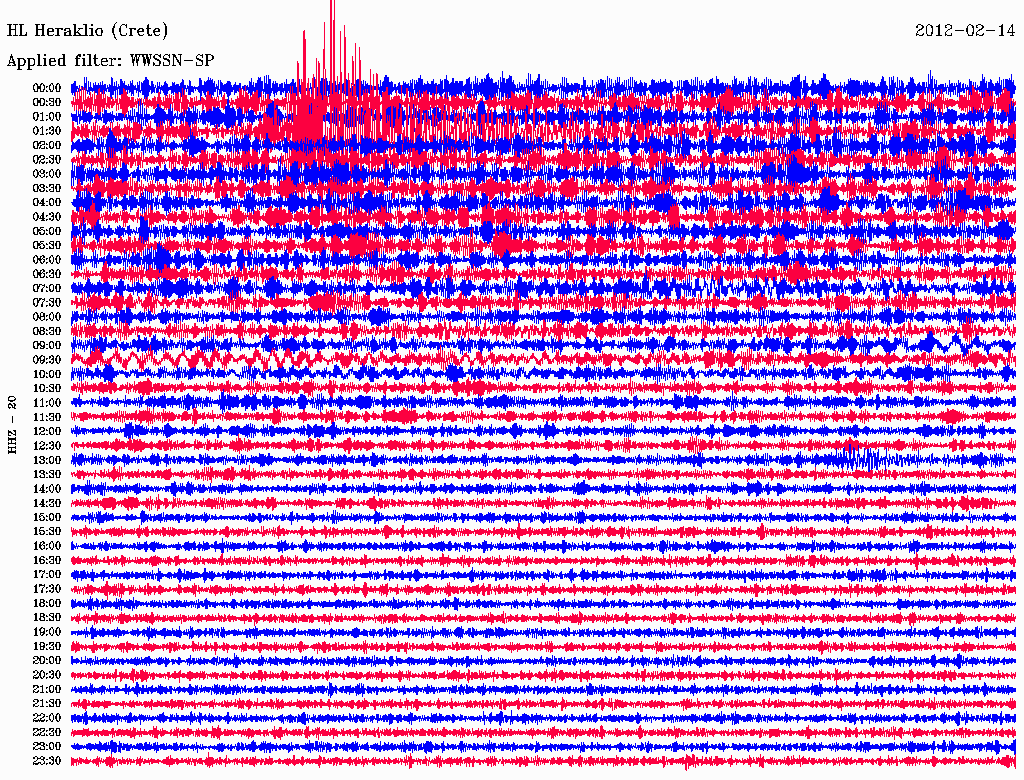1024x780 pixels.
Task: Click the '12:30' time label
Action: point(47,446)
